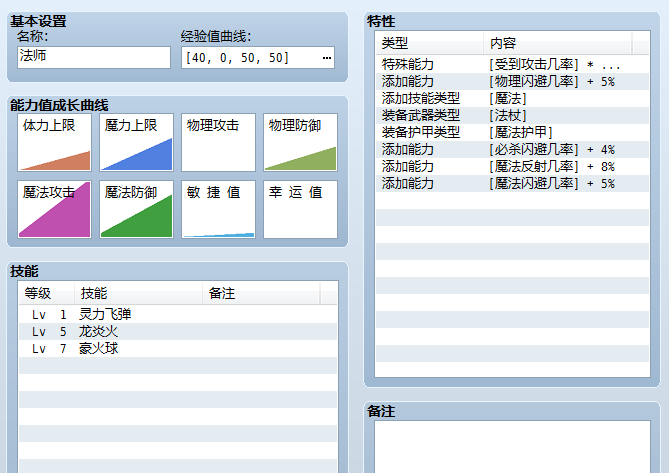Open the 物理攻击 growth curve thumbnail
Image resolution: width=669 pixels, height=473 pixels.
218,142
